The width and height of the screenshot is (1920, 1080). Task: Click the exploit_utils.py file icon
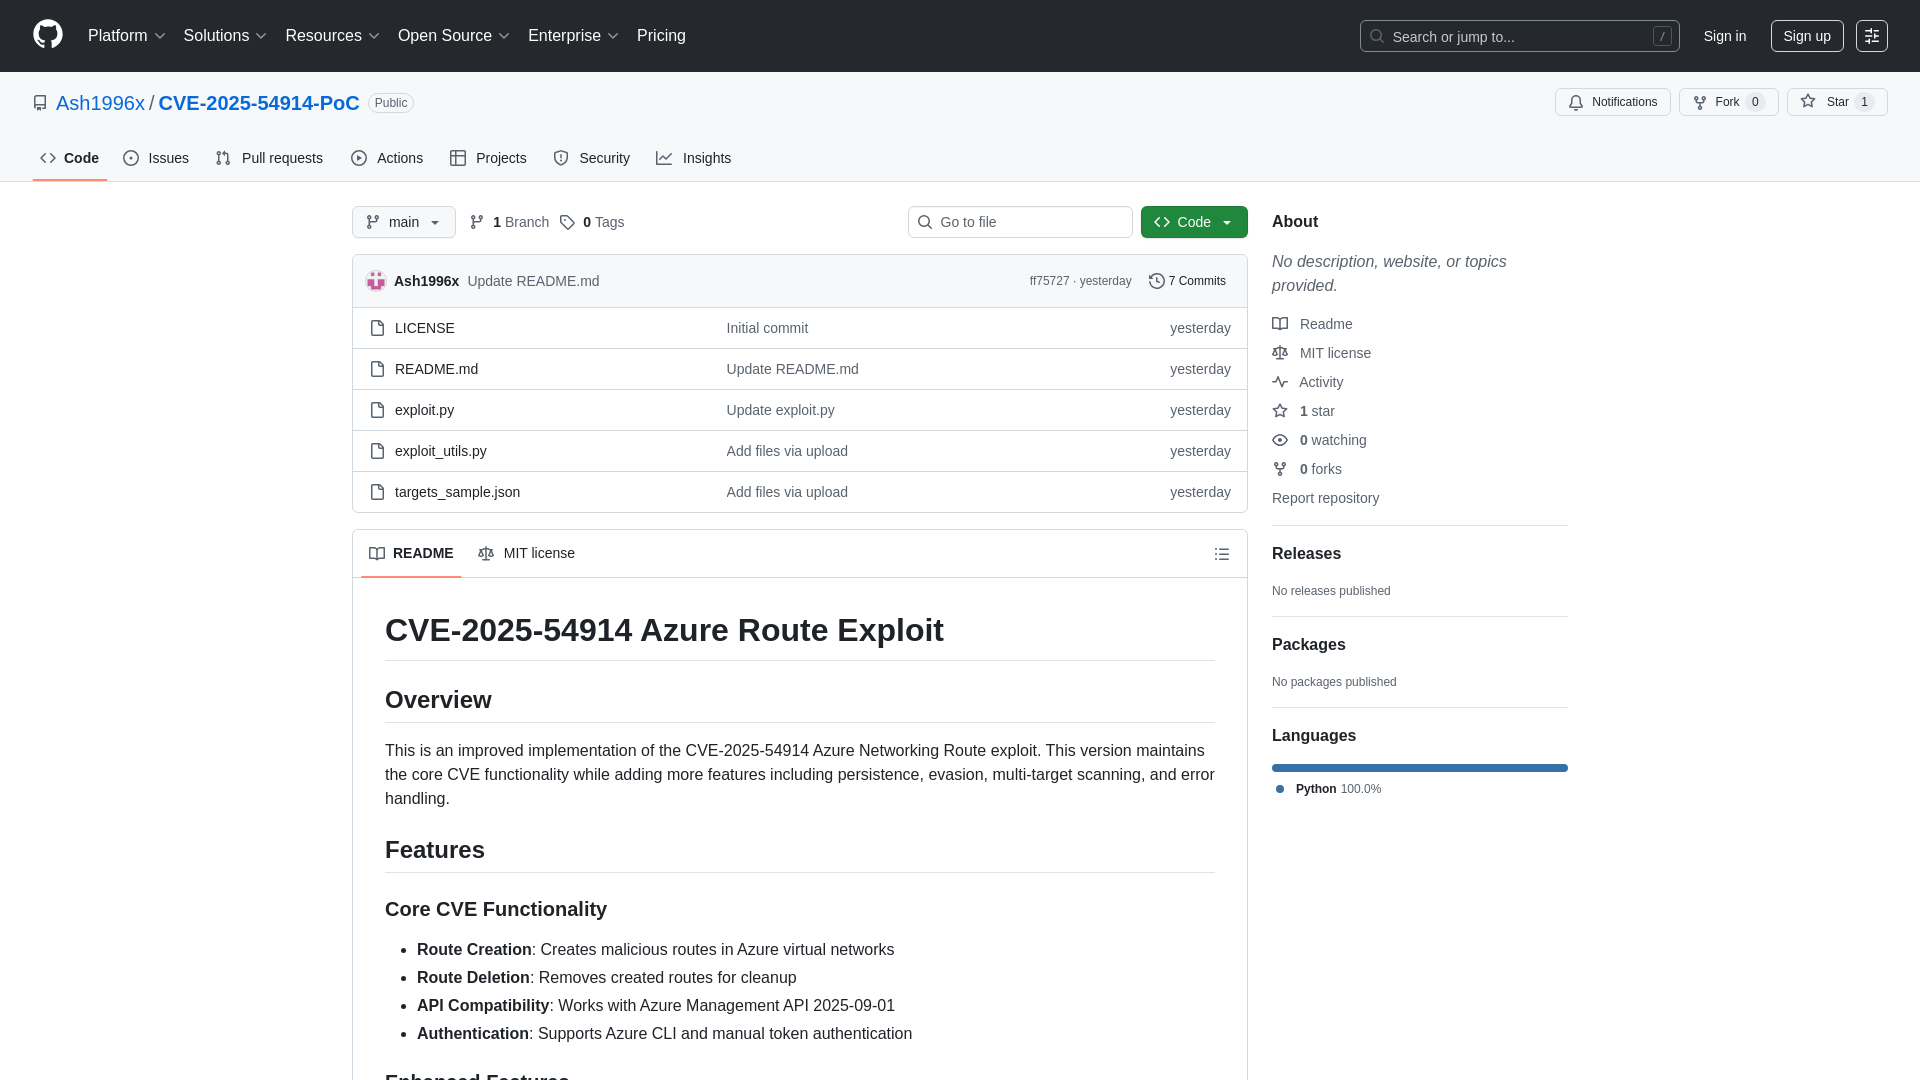click(377, 451)
